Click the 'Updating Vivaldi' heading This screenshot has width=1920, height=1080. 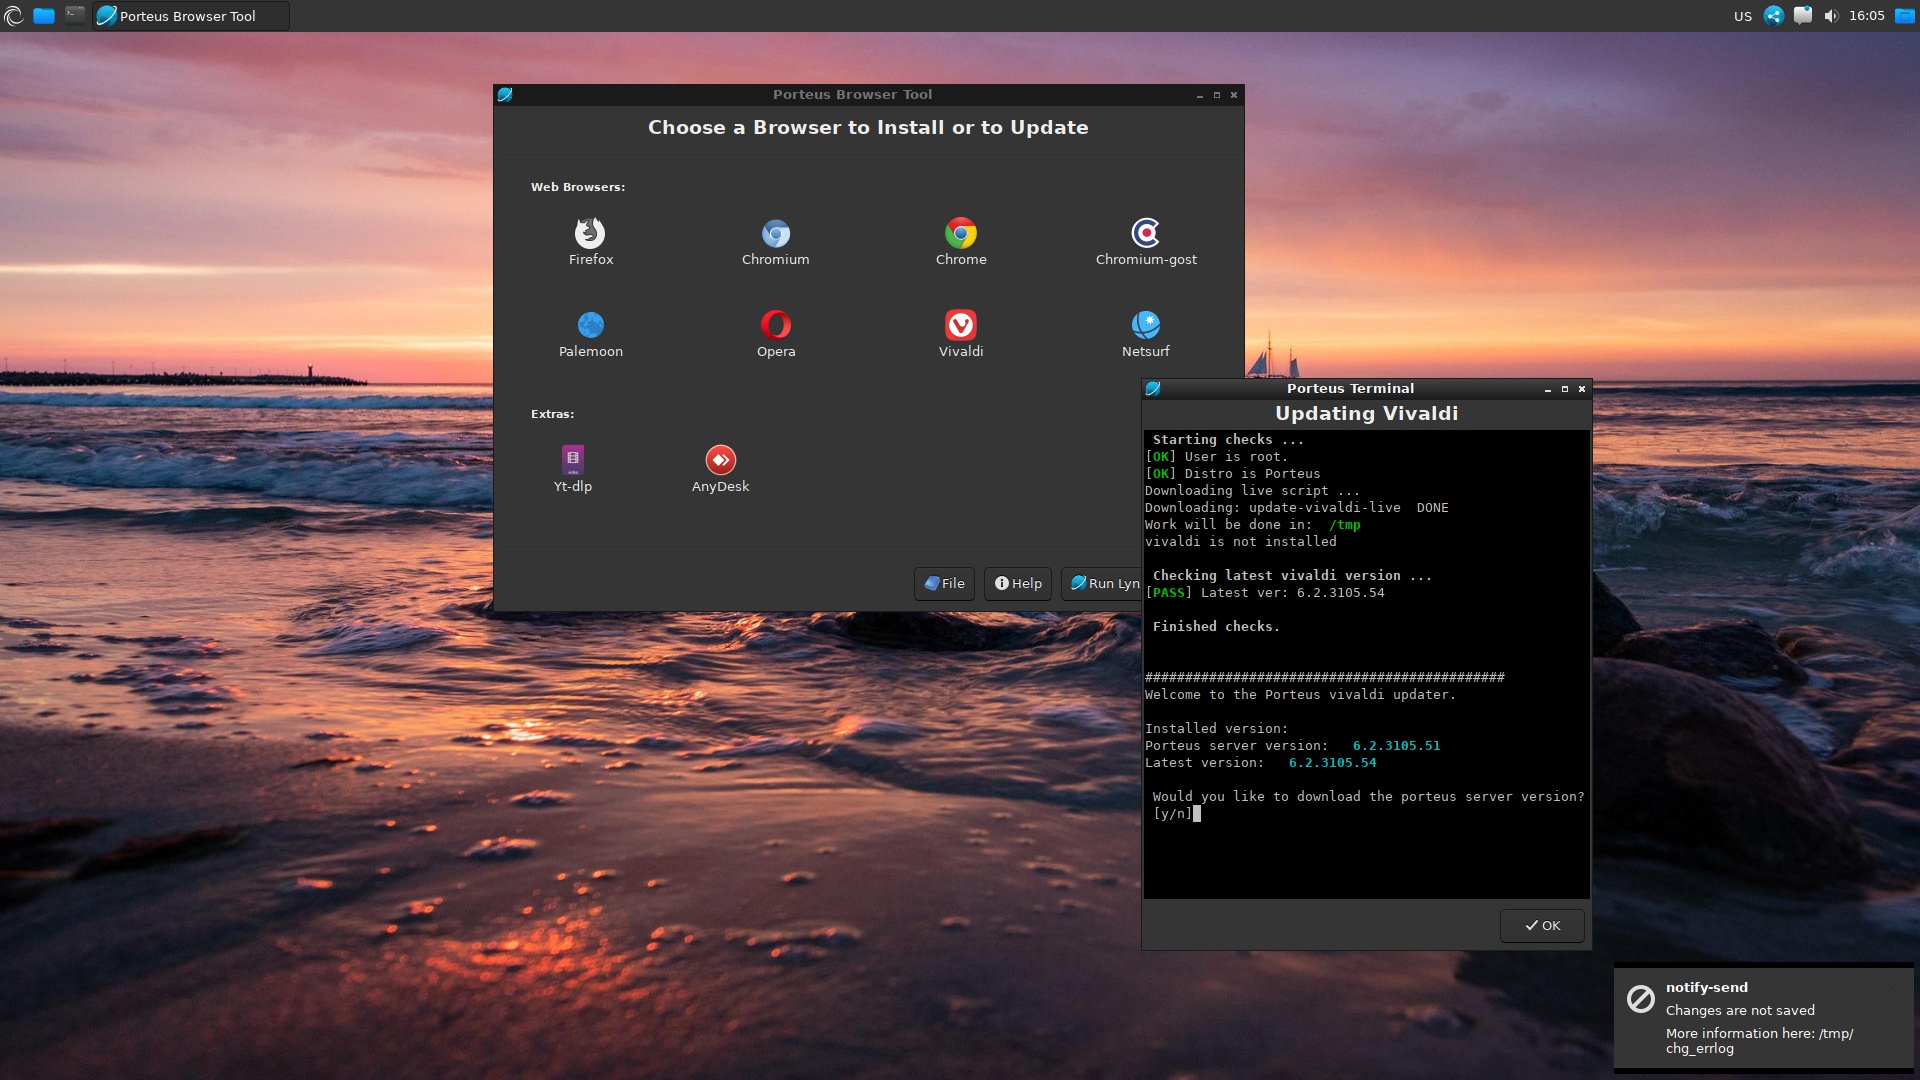(x=1366, y=413)
